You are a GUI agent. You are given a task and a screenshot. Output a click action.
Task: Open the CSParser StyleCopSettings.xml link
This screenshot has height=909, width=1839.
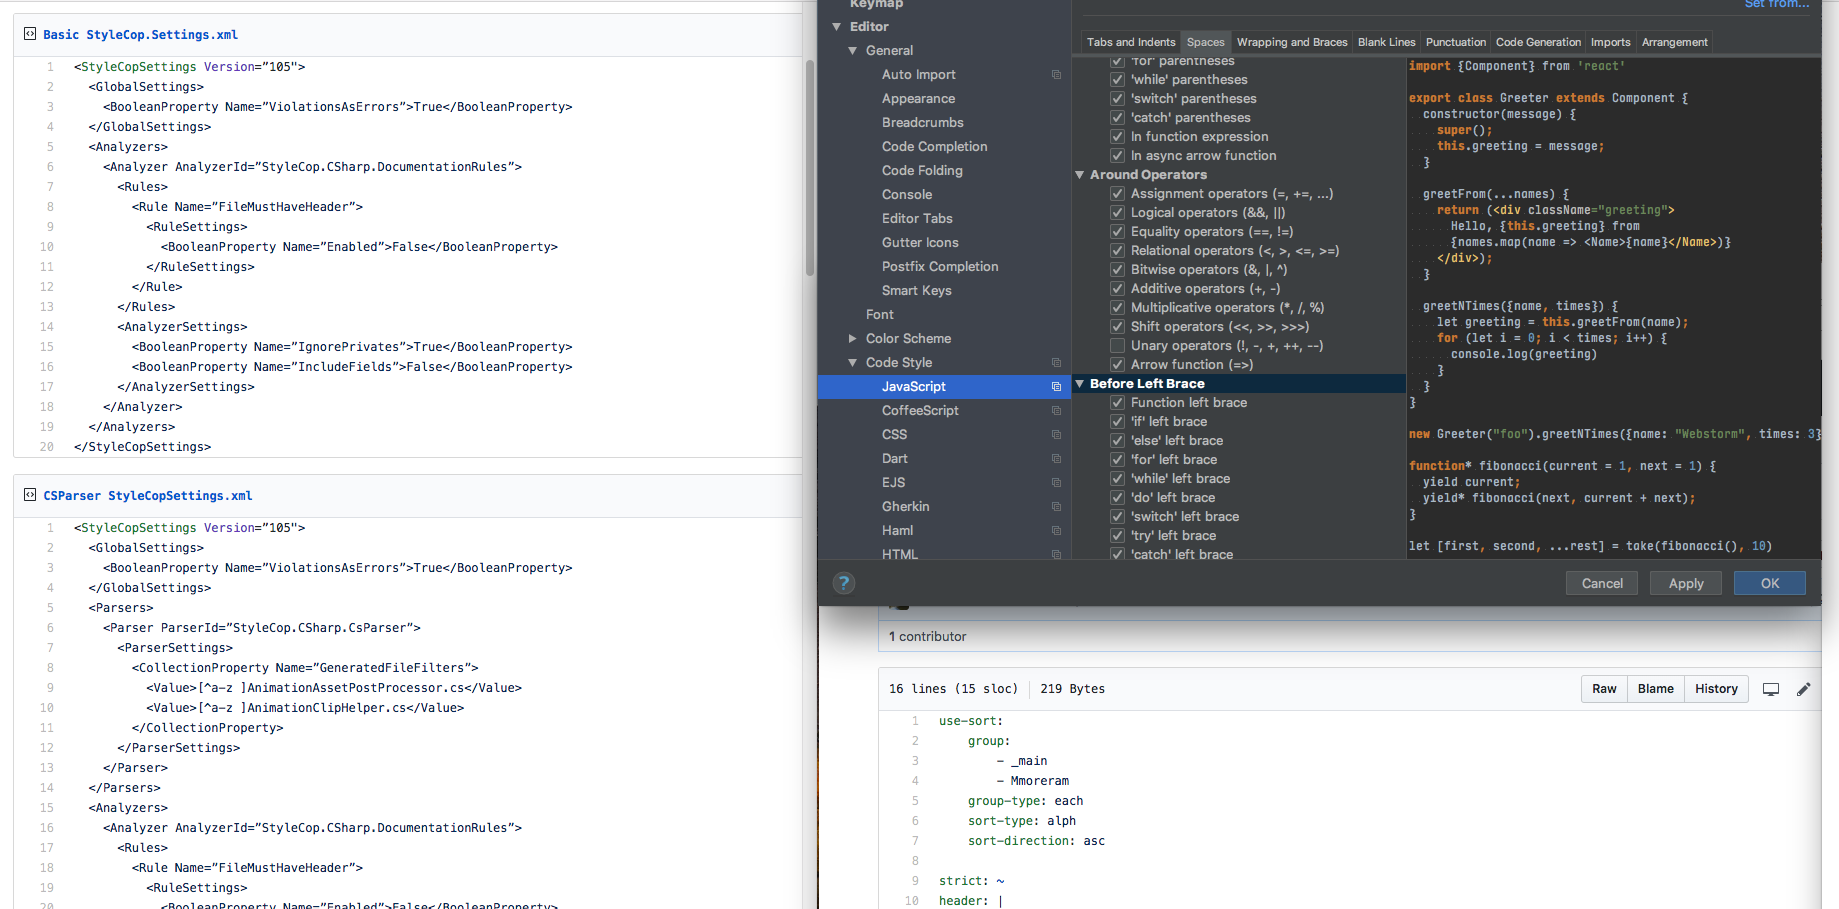148,495
